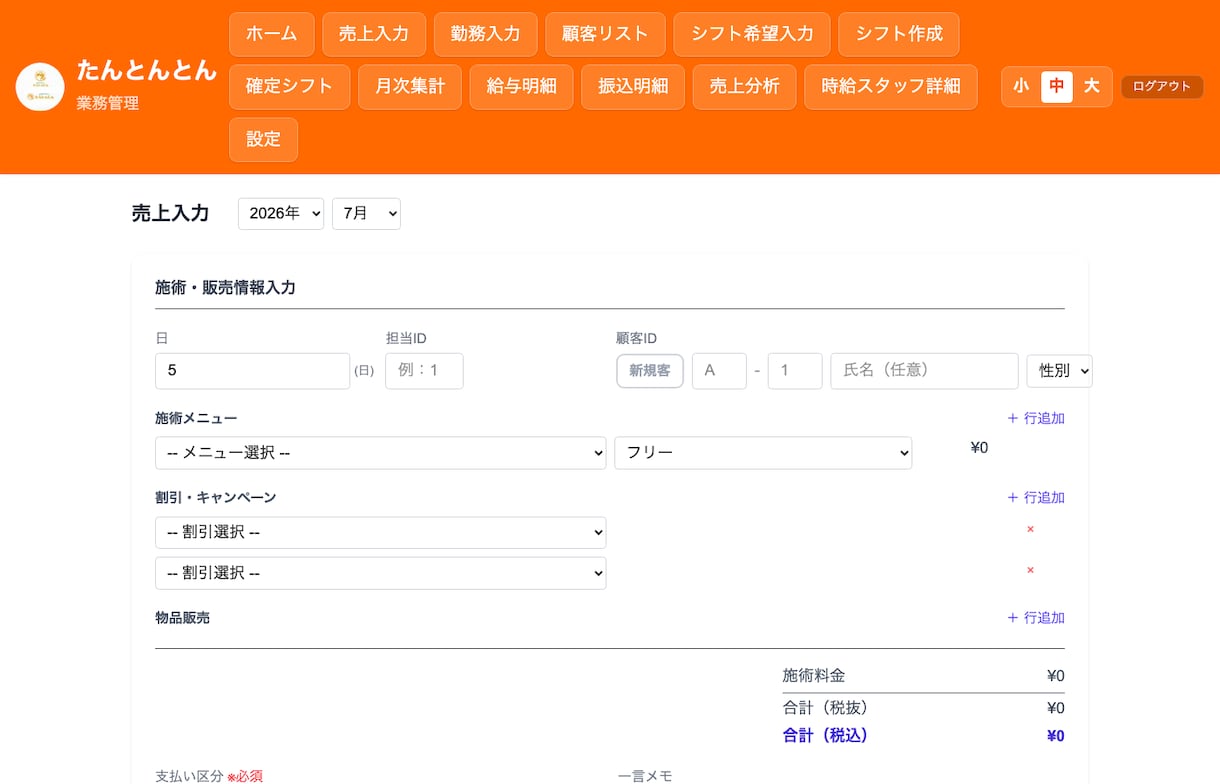The width and height of the screenshot is (1220, 784).
Task: Click the 日 input field showing 5
Action: pos(253,370)
